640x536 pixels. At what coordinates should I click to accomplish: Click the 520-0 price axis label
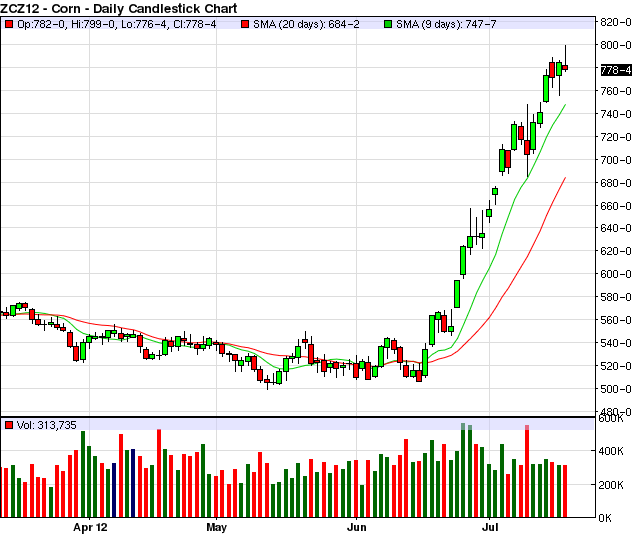(x=616, y=366)
